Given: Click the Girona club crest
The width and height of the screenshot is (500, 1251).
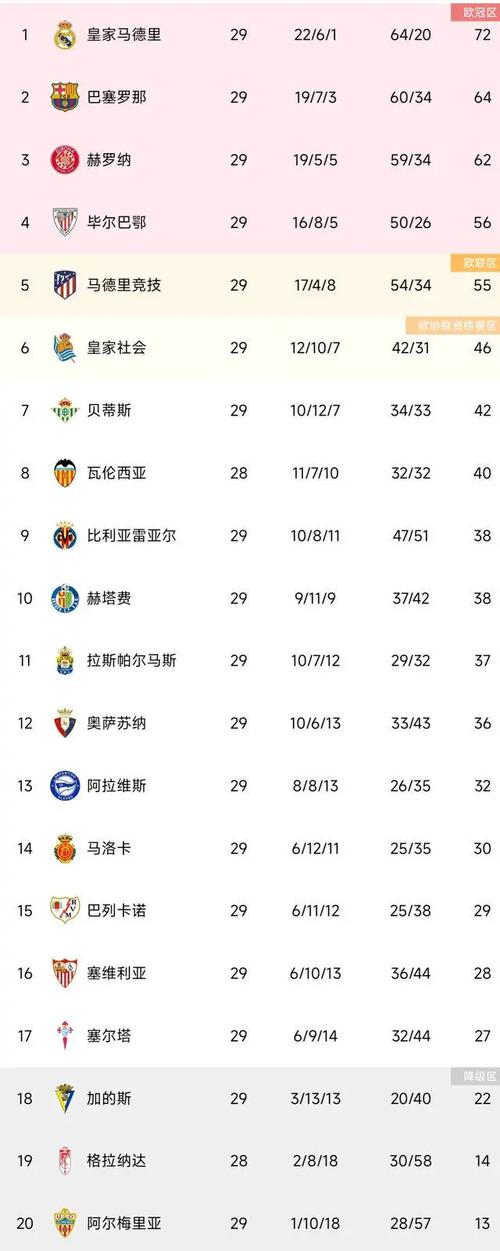Looking at the screenshot, I should (65, 160).
